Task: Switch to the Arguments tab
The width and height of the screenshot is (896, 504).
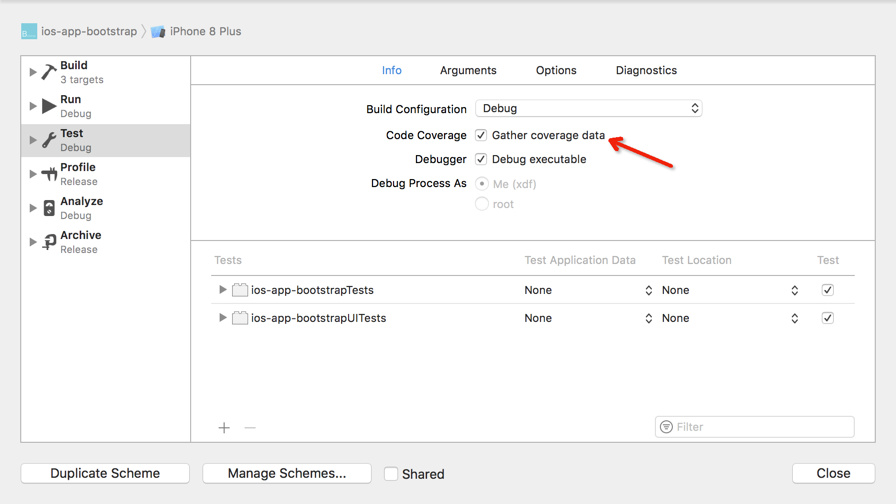Action: [x=468, y=71]
